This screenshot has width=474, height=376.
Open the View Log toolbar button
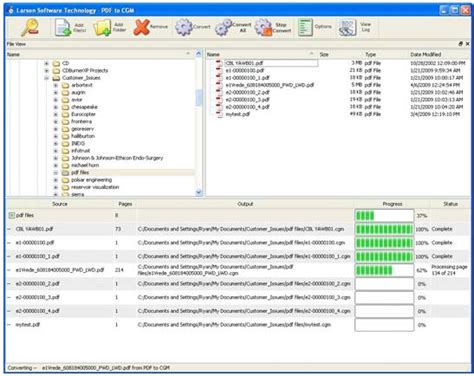pos(355,27)
